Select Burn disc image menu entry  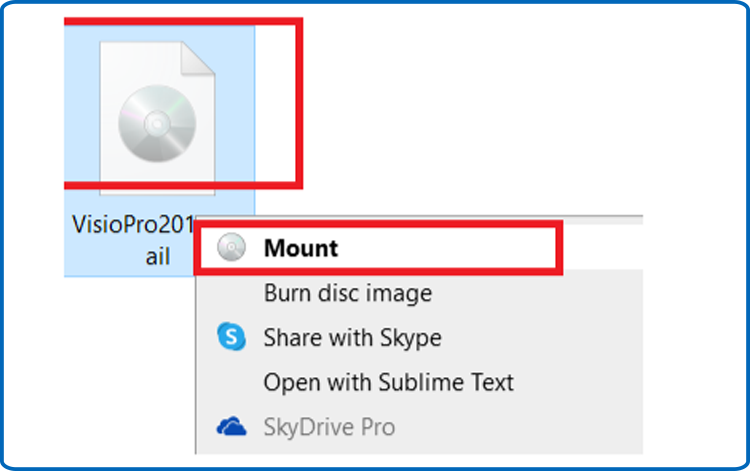pyautogui.click(x=348, y=293)
